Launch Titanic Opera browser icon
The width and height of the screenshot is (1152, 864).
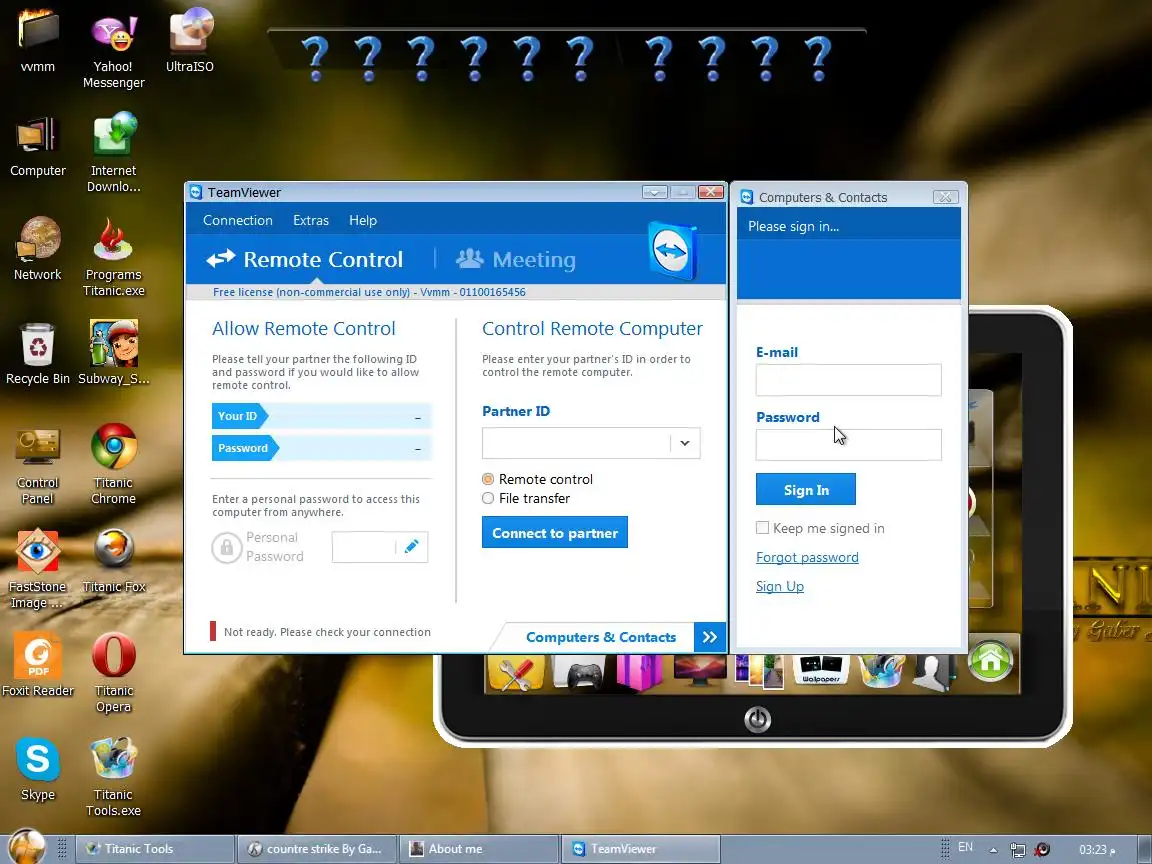(x=113, y=673)
